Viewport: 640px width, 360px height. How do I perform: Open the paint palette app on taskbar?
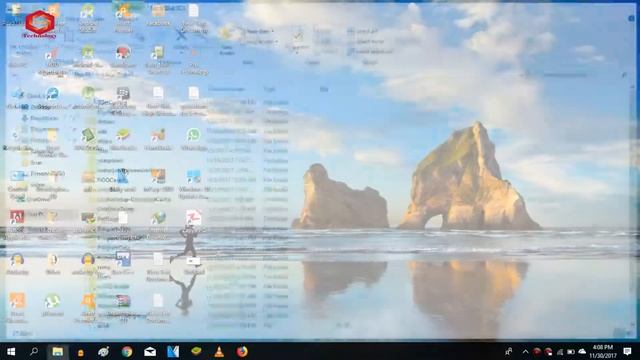pos(104,351)
